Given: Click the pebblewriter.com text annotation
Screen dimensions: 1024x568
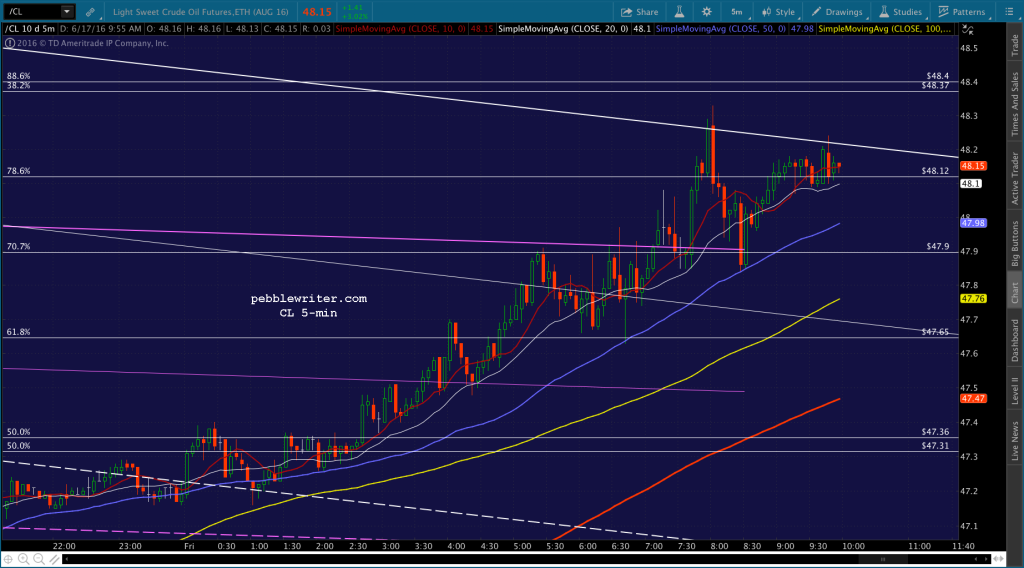Looking at the screenshot, I should tap(309, 298).
